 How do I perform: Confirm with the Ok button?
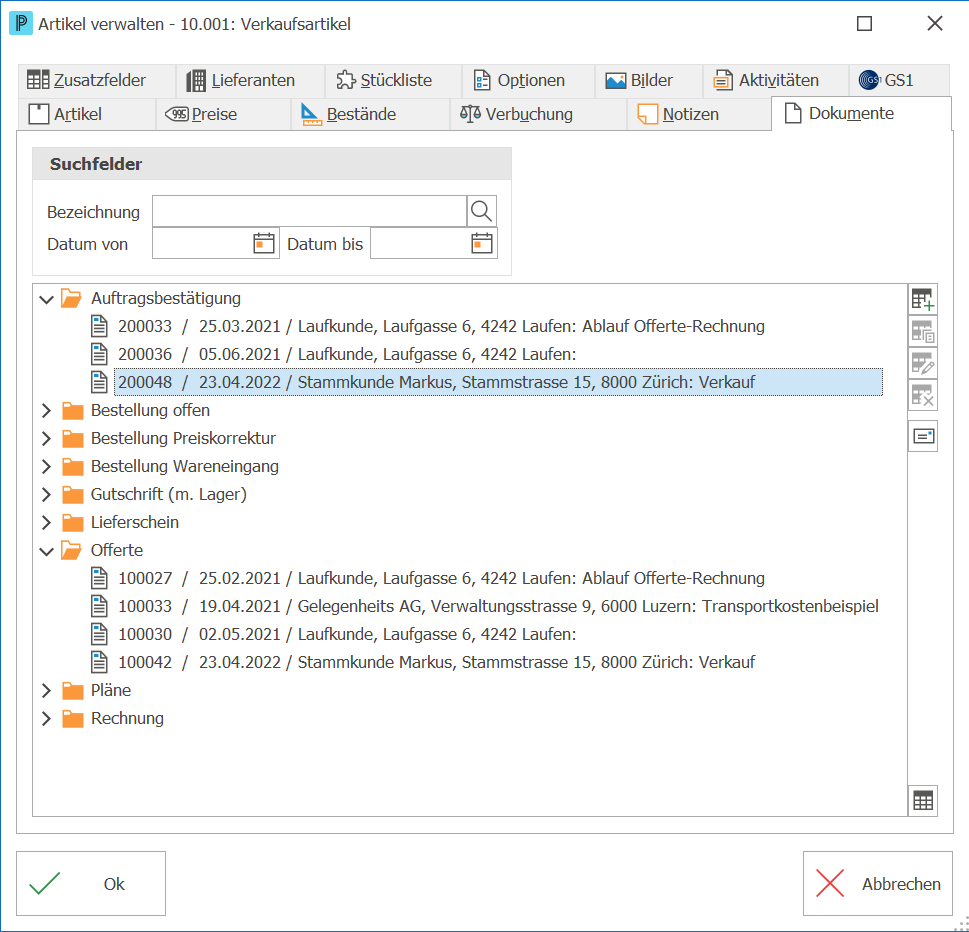[91, 883]
